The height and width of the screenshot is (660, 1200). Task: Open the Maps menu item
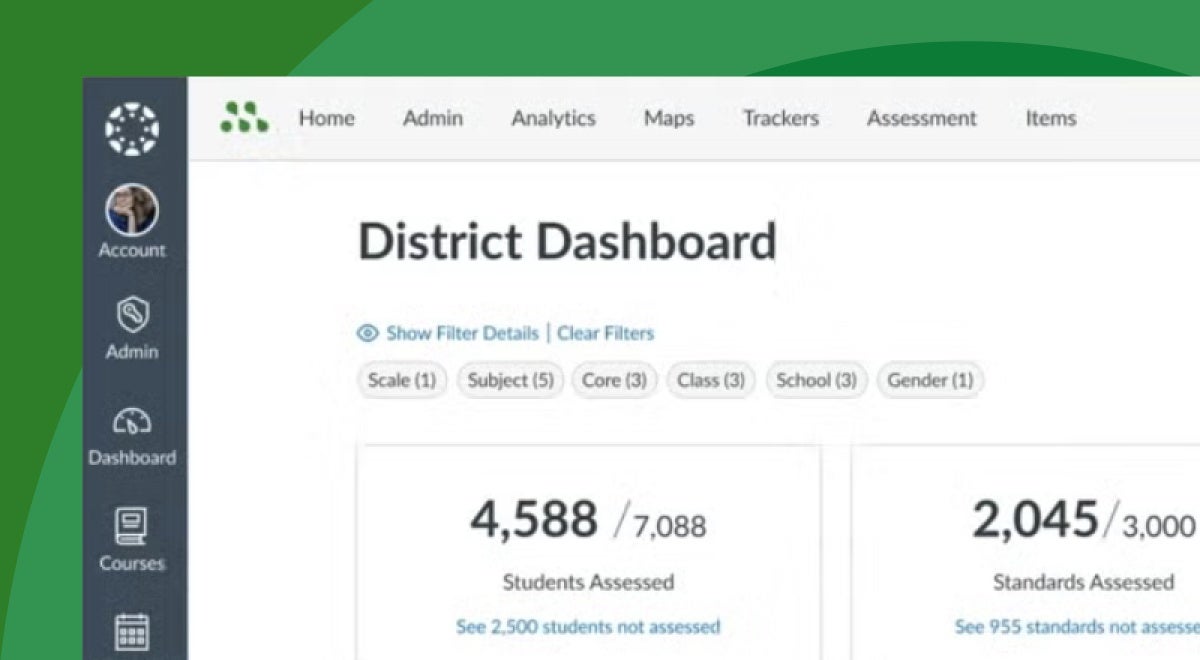coord(669,118)
